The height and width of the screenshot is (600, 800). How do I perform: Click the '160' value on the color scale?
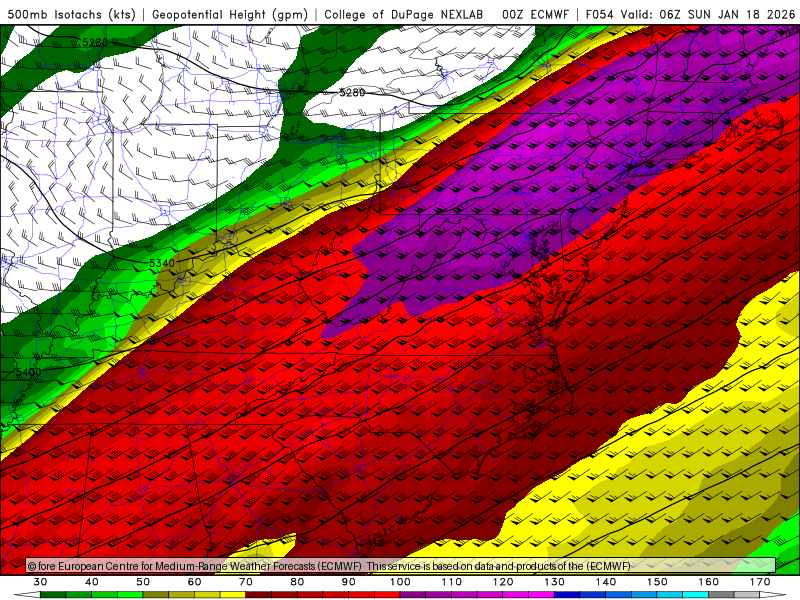tap(709, 582)
